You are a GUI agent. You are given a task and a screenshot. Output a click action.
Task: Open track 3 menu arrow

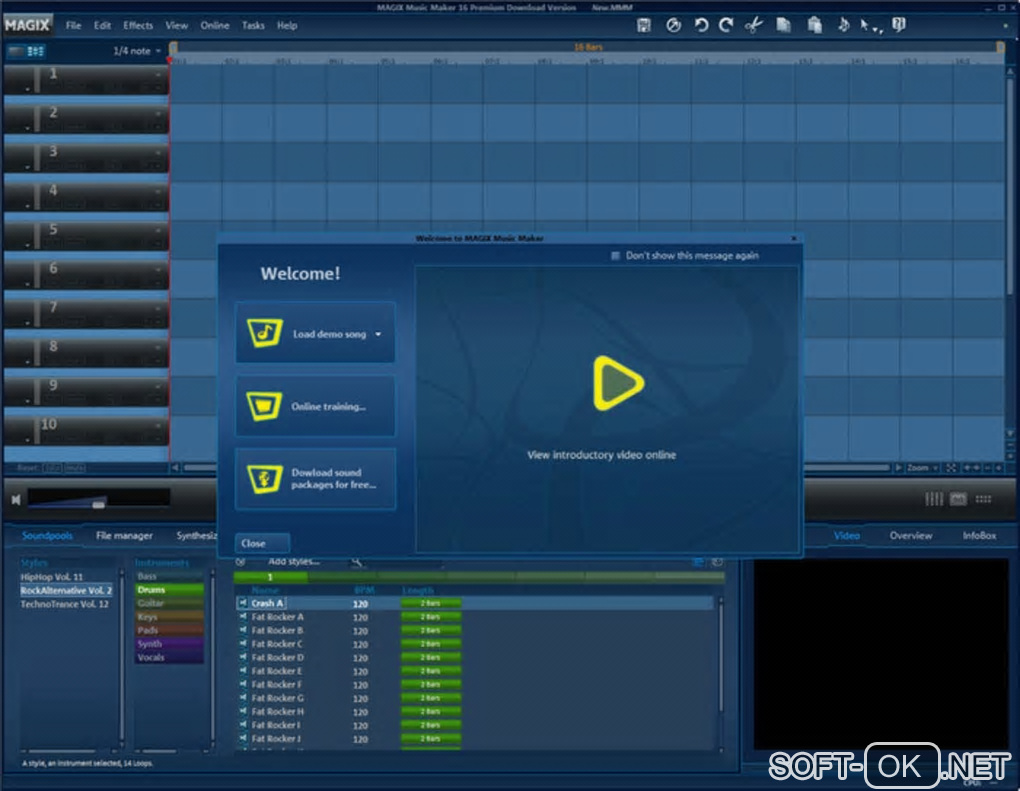tap(158, 152)
